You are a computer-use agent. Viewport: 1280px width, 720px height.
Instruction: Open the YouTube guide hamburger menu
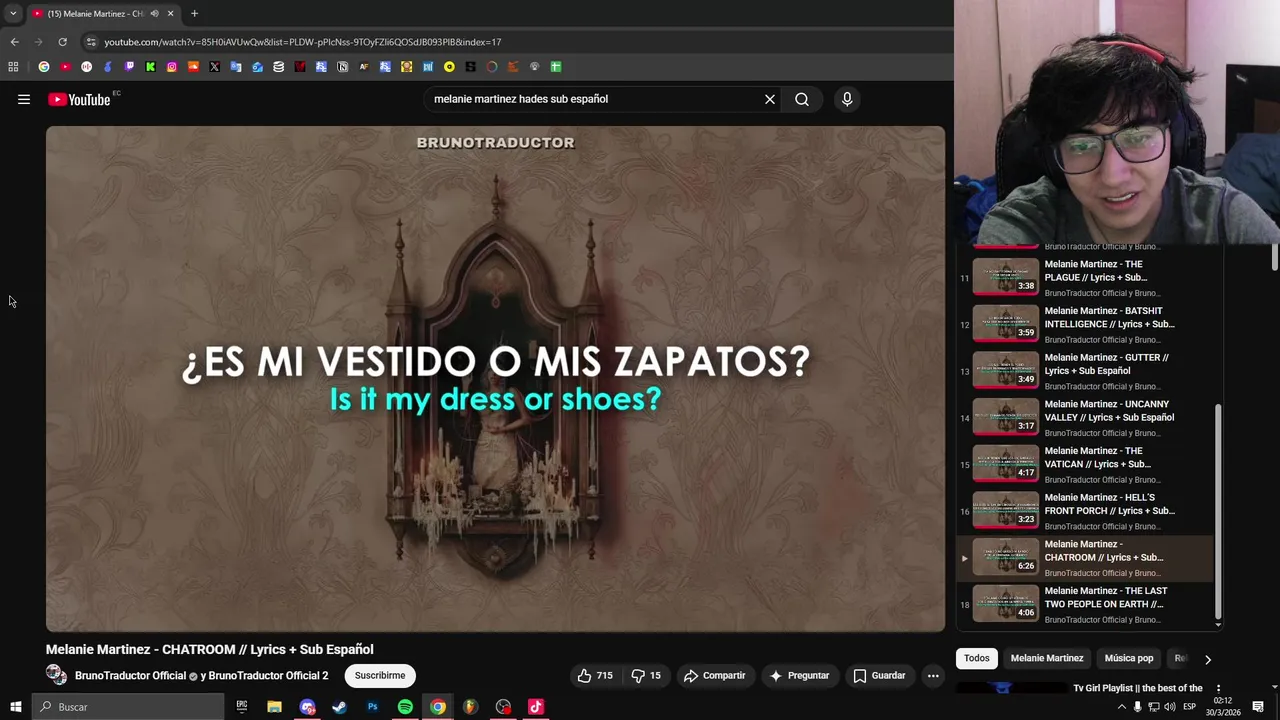pos(24,99)
